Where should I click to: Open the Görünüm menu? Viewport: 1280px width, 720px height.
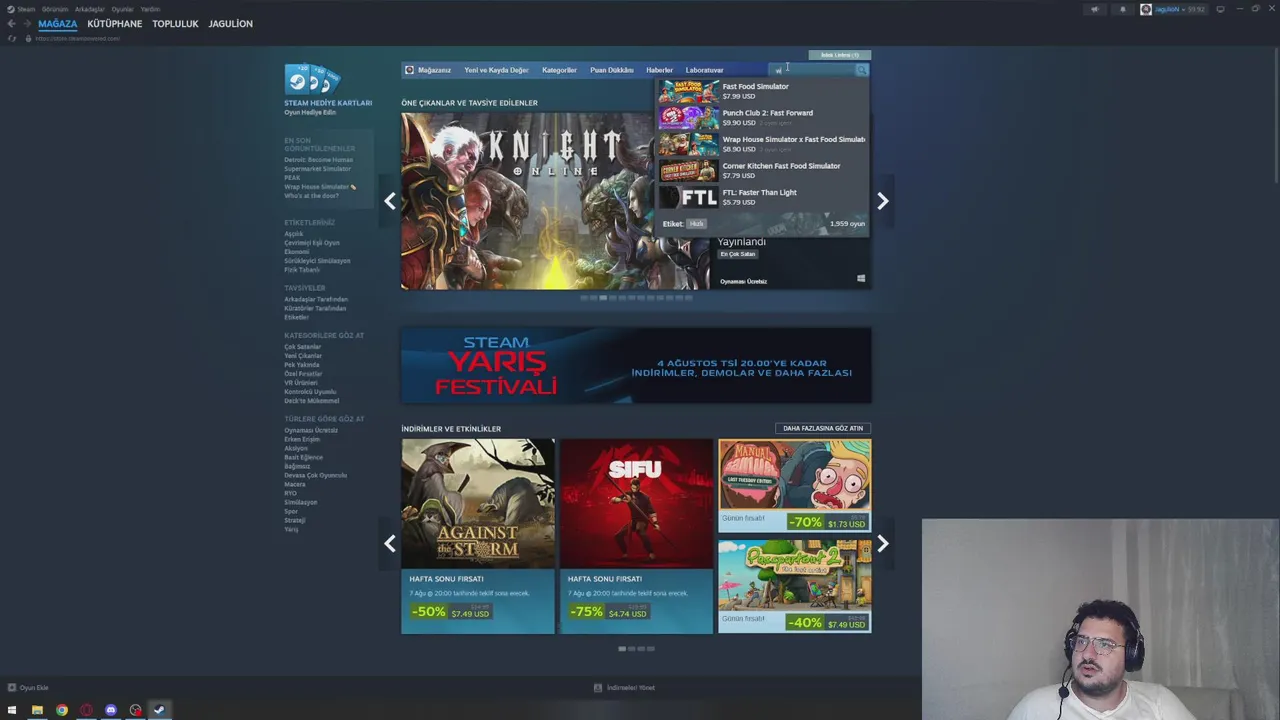point(55,9)
